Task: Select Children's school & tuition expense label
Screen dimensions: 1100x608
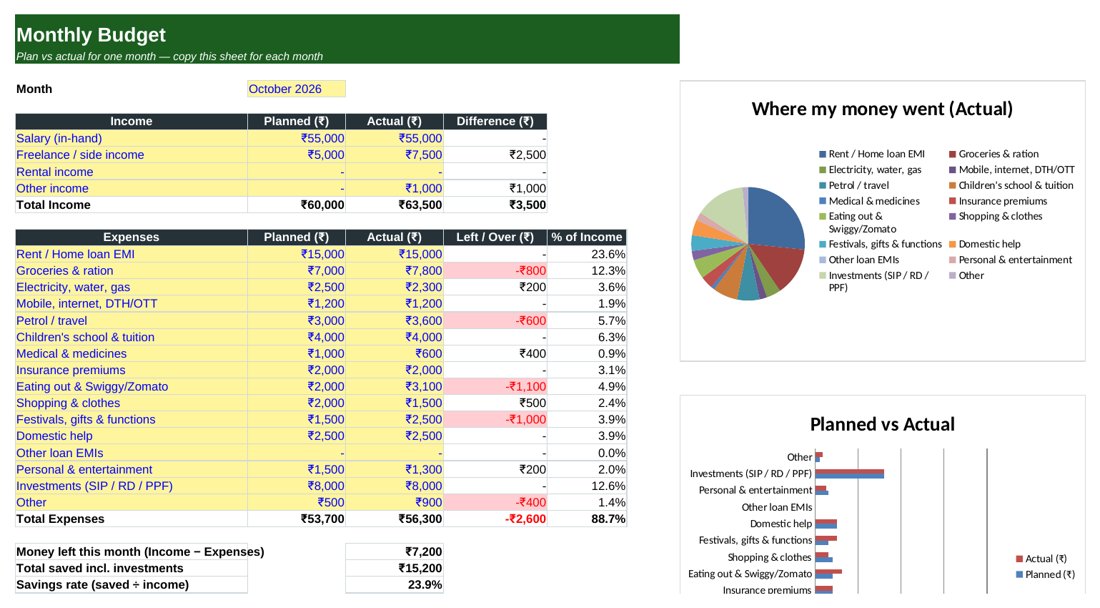Action: (131, 337)
